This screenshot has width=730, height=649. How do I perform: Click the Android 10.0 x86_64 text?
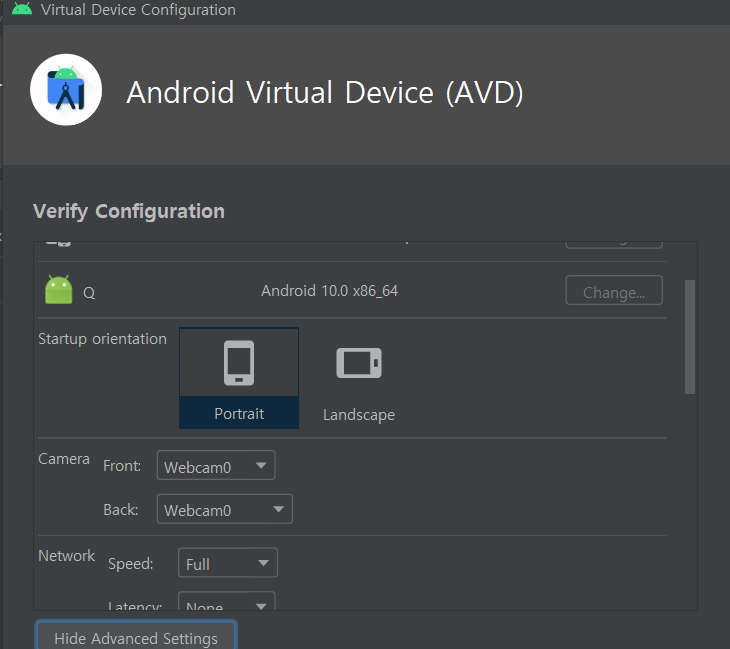pyautogui.click(x=330, y=291)
